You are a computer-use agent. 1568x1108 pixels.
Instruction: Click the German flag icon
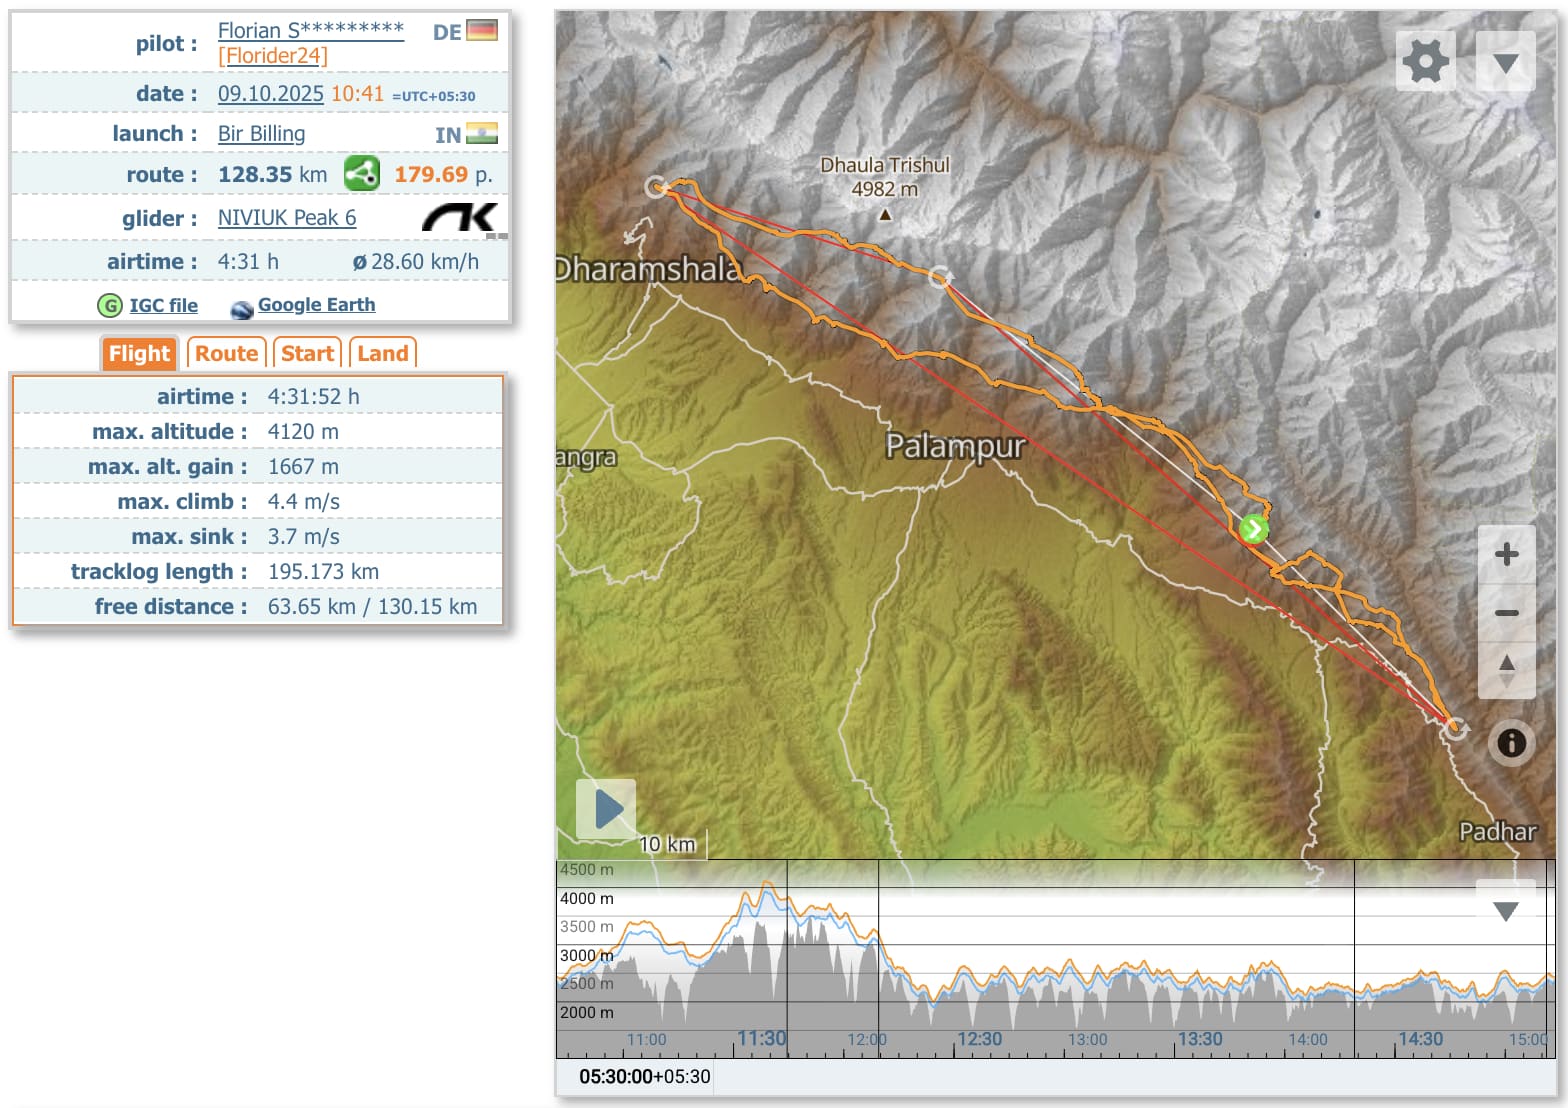(482, 31)
